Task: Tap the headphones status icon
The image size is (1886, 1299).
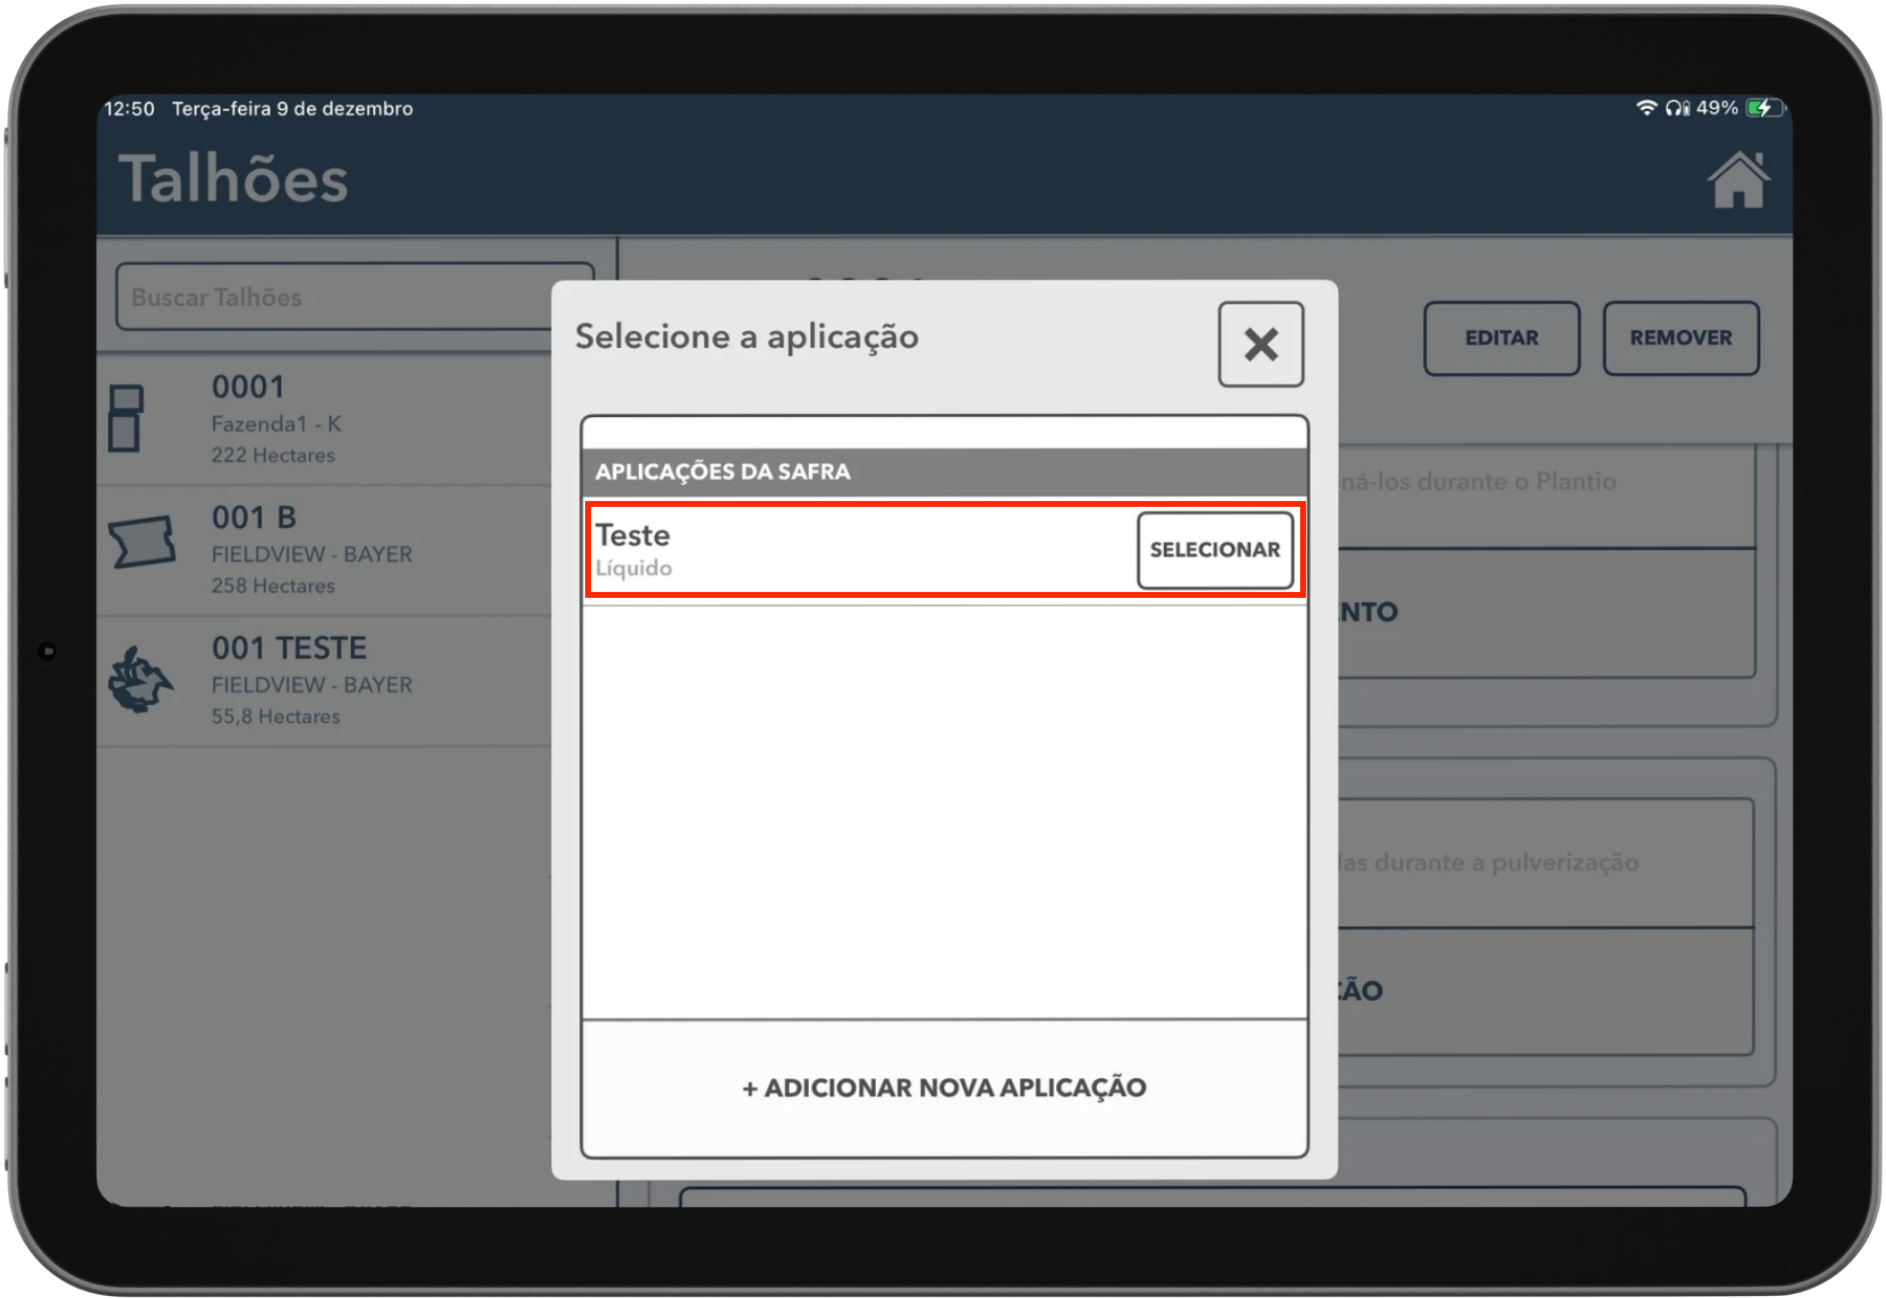Action: click(1677, 108)
